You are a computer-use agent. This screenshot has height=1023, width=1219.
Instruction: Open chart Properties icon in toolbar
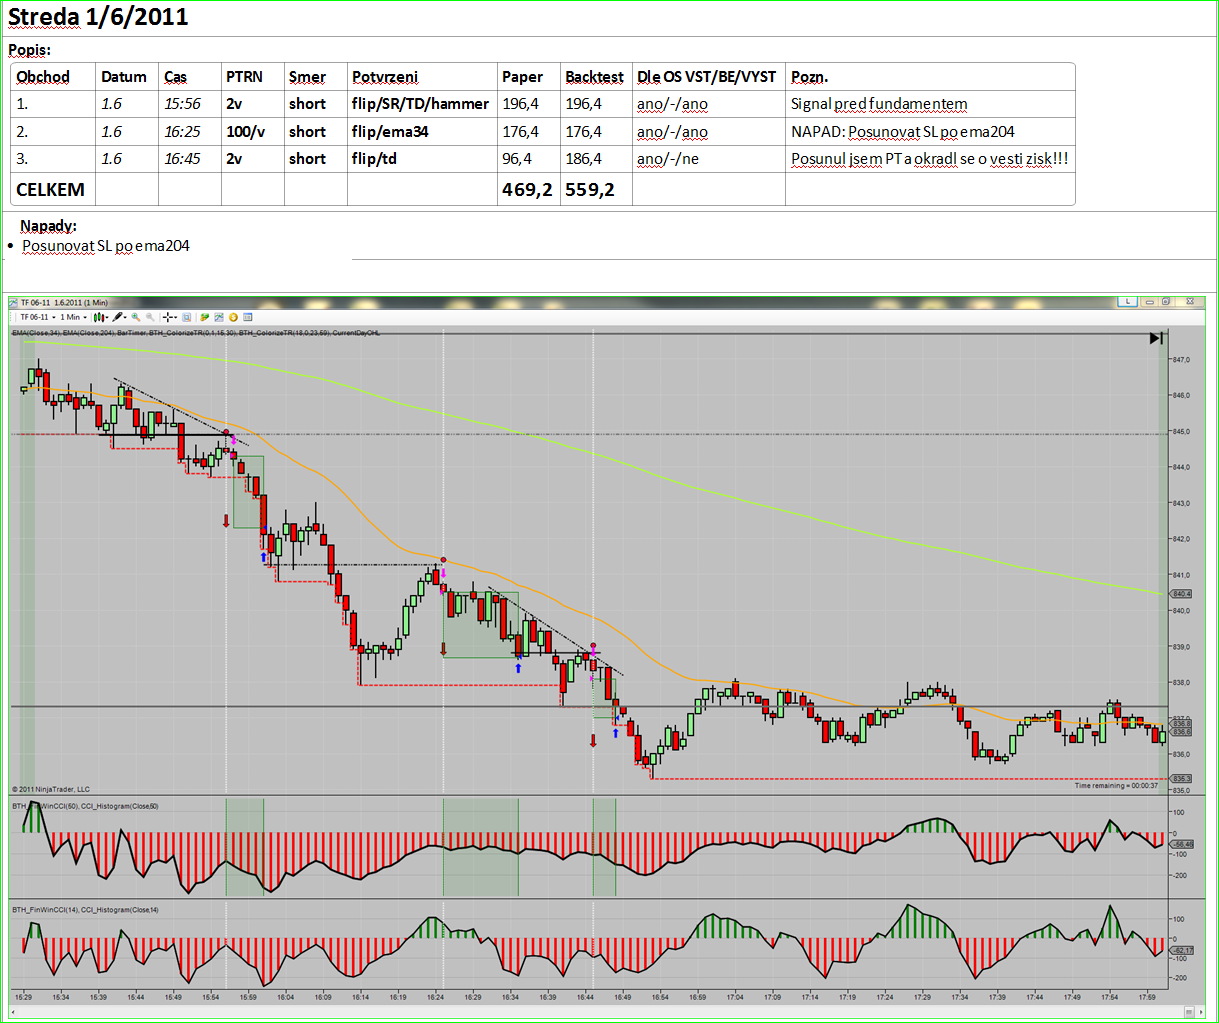click(x=248, y=317)
